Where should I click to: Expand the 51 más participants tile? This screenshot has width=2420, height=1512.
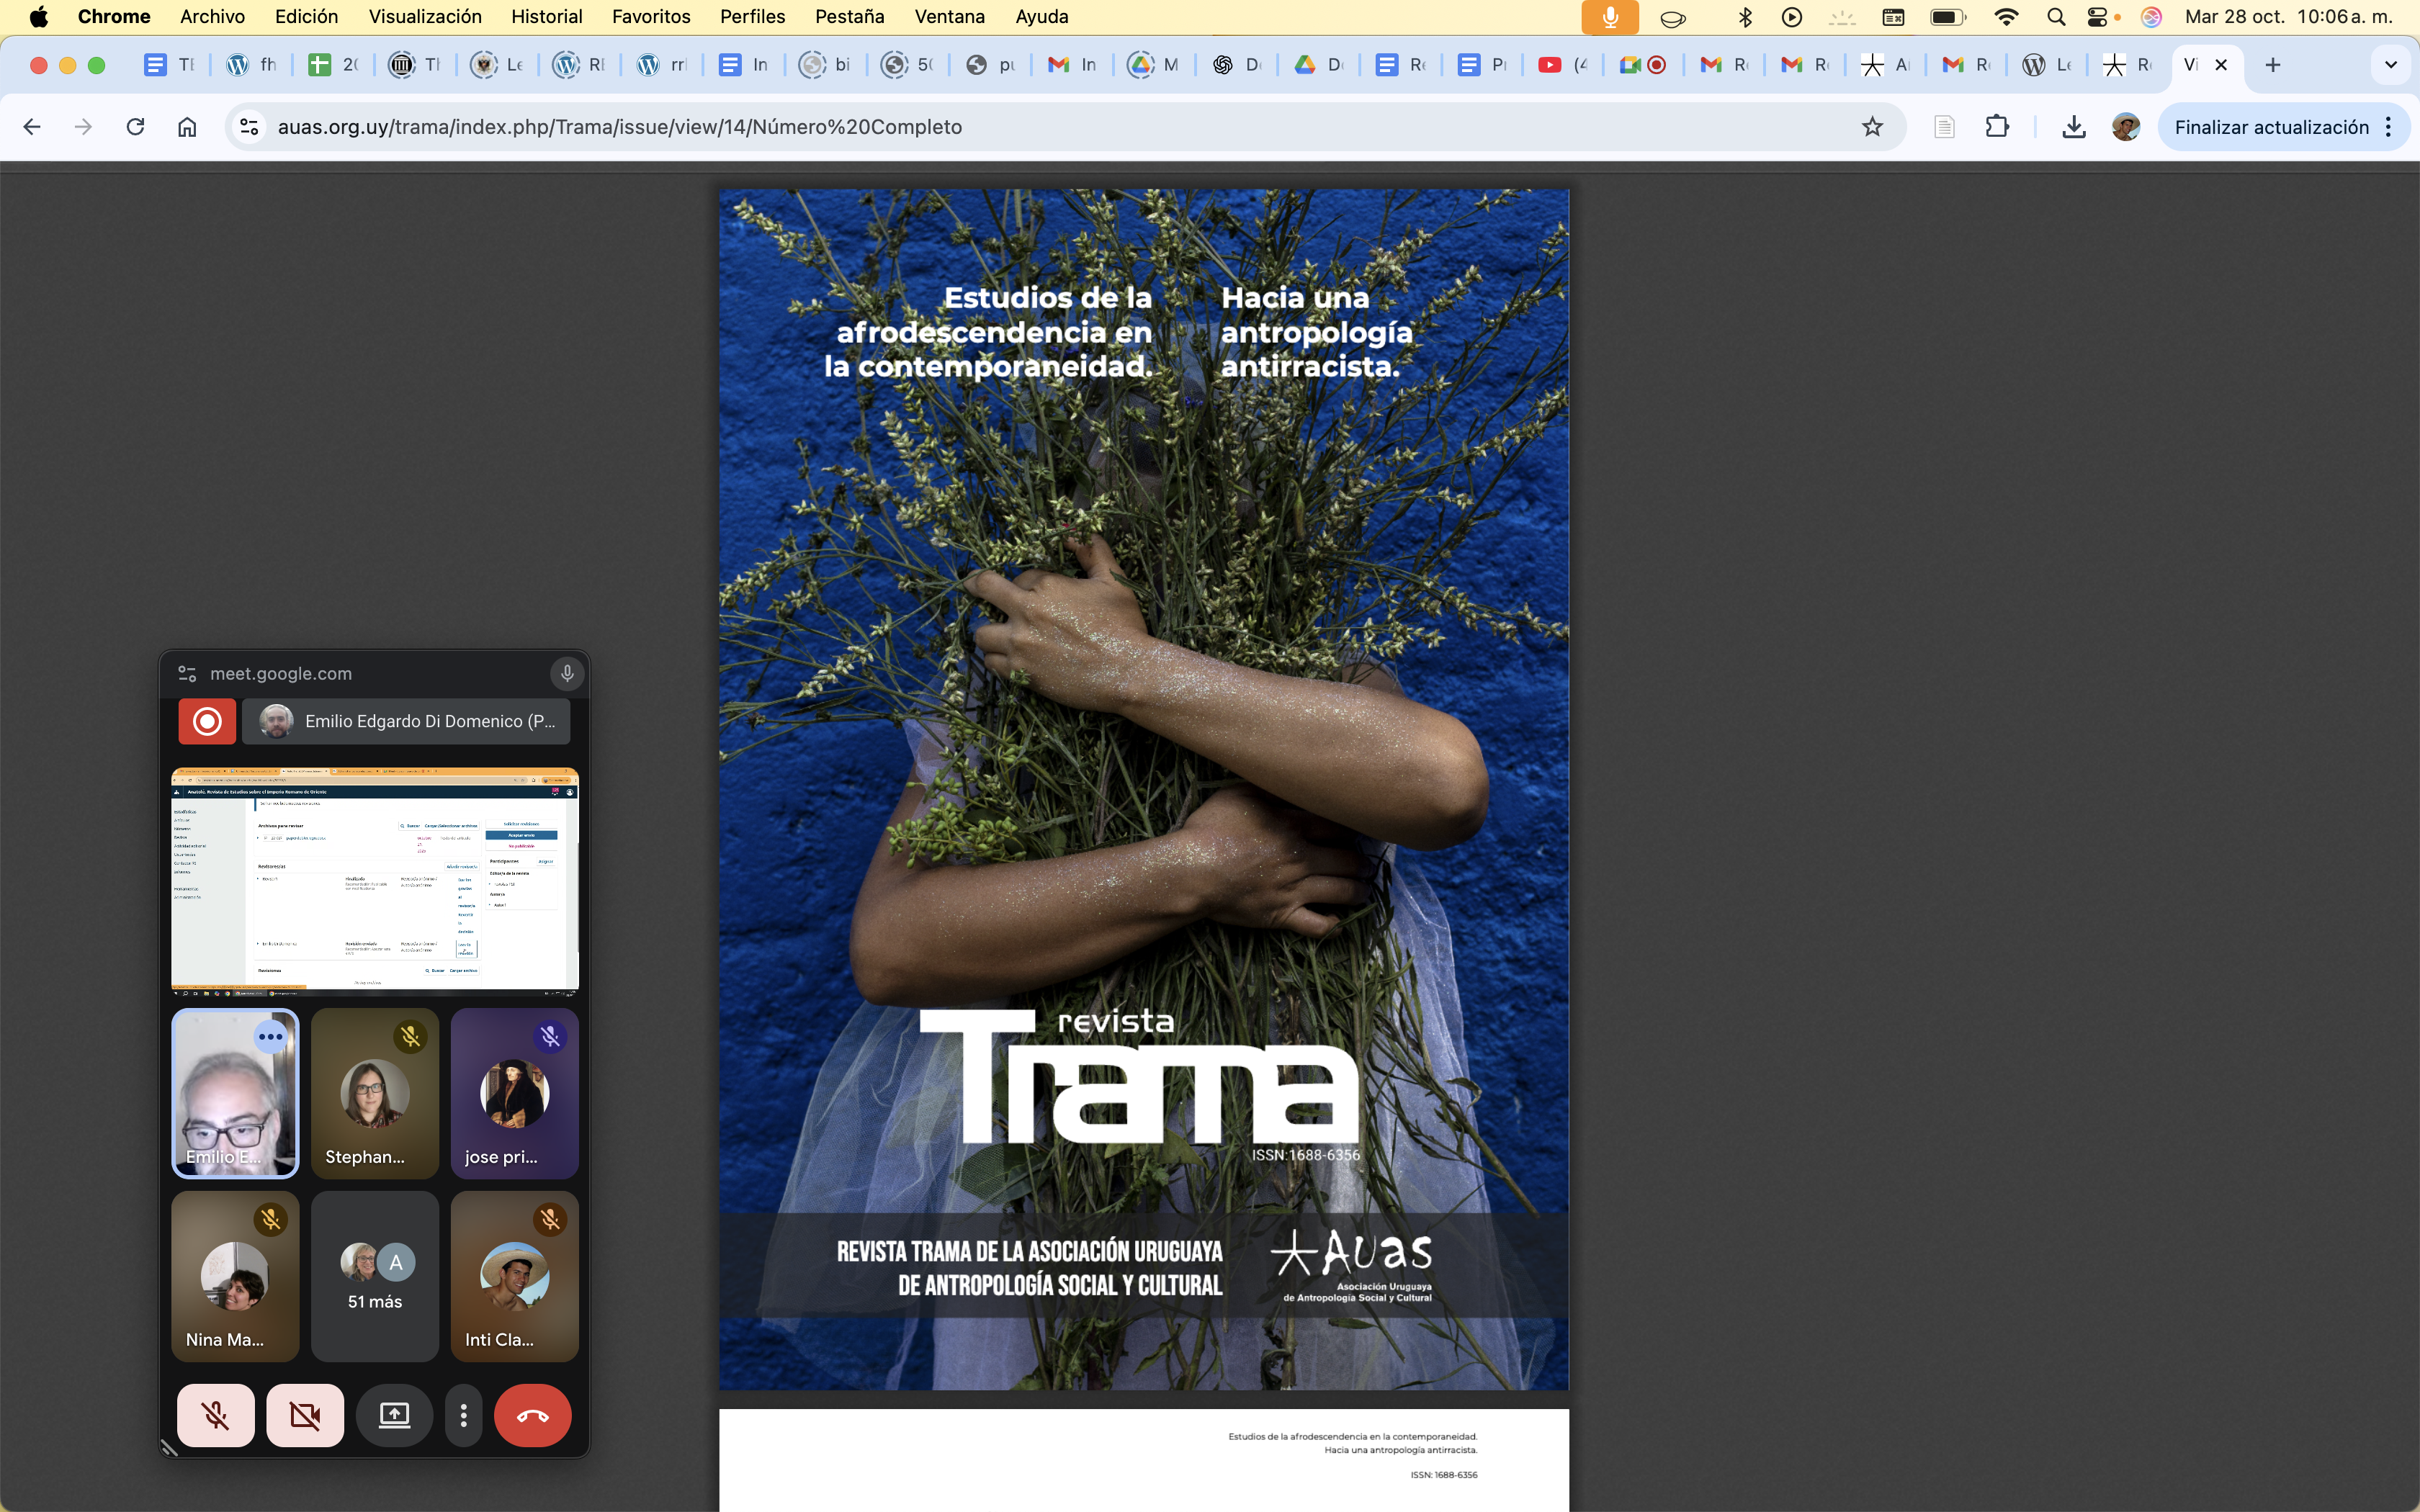(x=375, y=1276)
